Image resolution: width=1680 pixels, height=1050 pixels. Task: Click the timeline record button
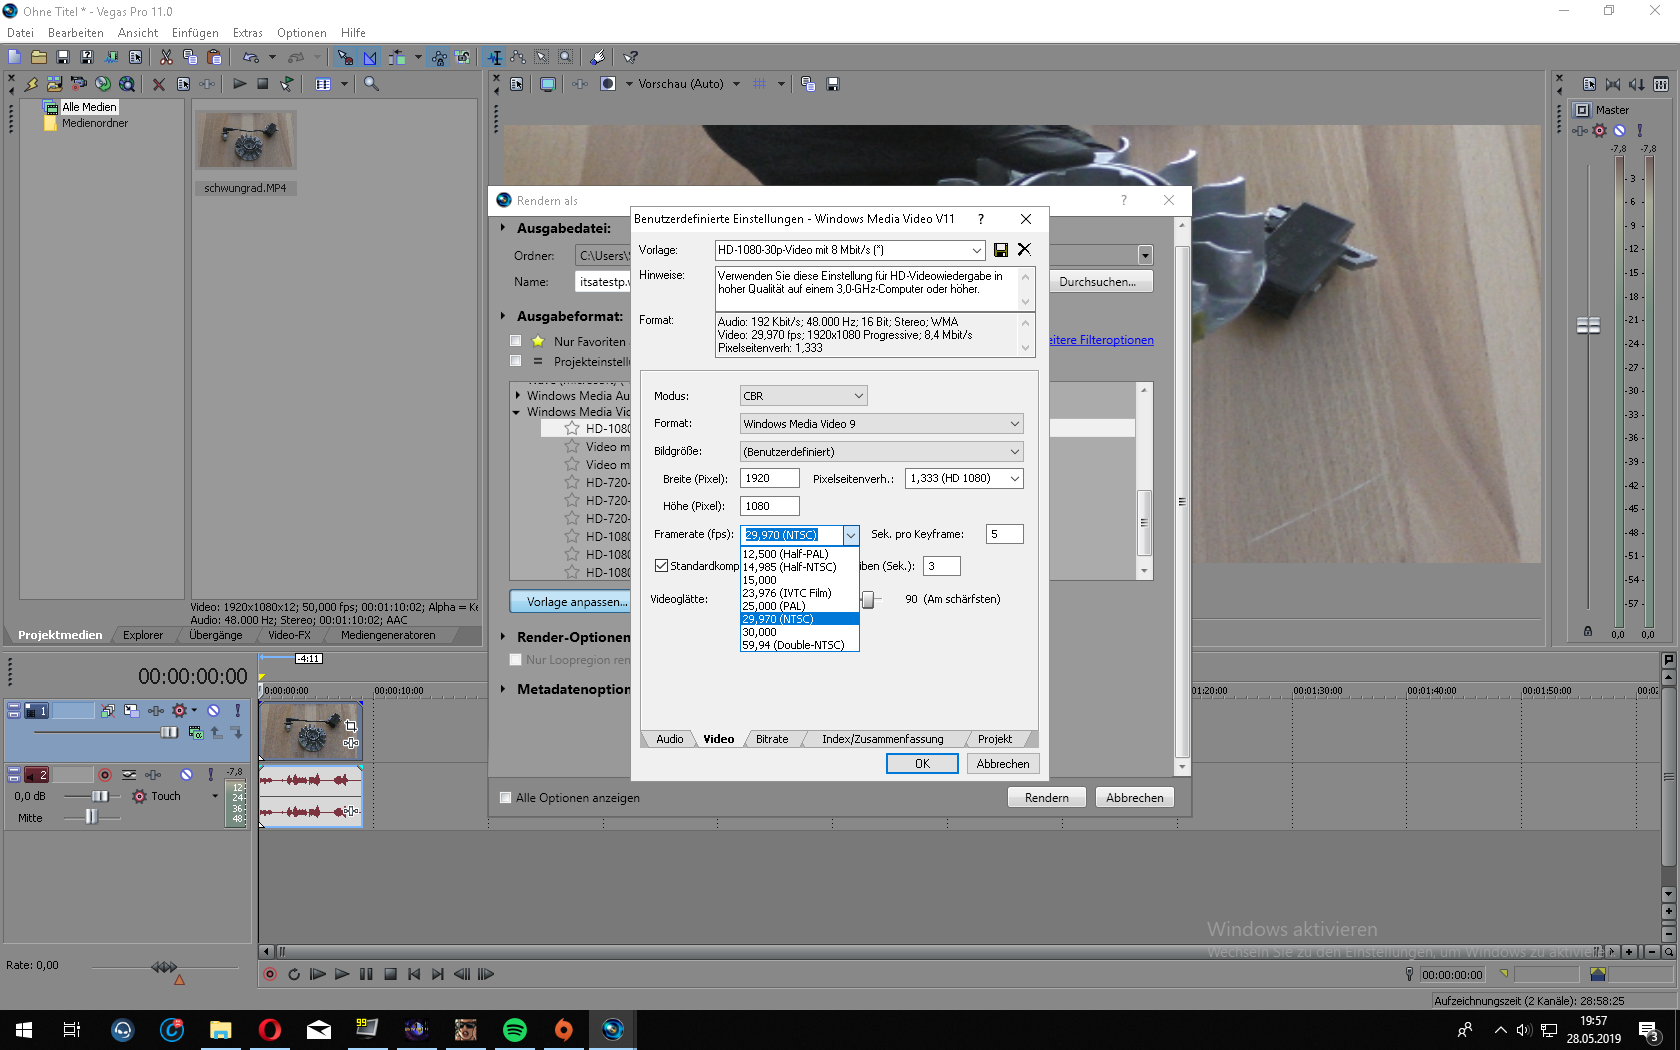click(269, 974)
